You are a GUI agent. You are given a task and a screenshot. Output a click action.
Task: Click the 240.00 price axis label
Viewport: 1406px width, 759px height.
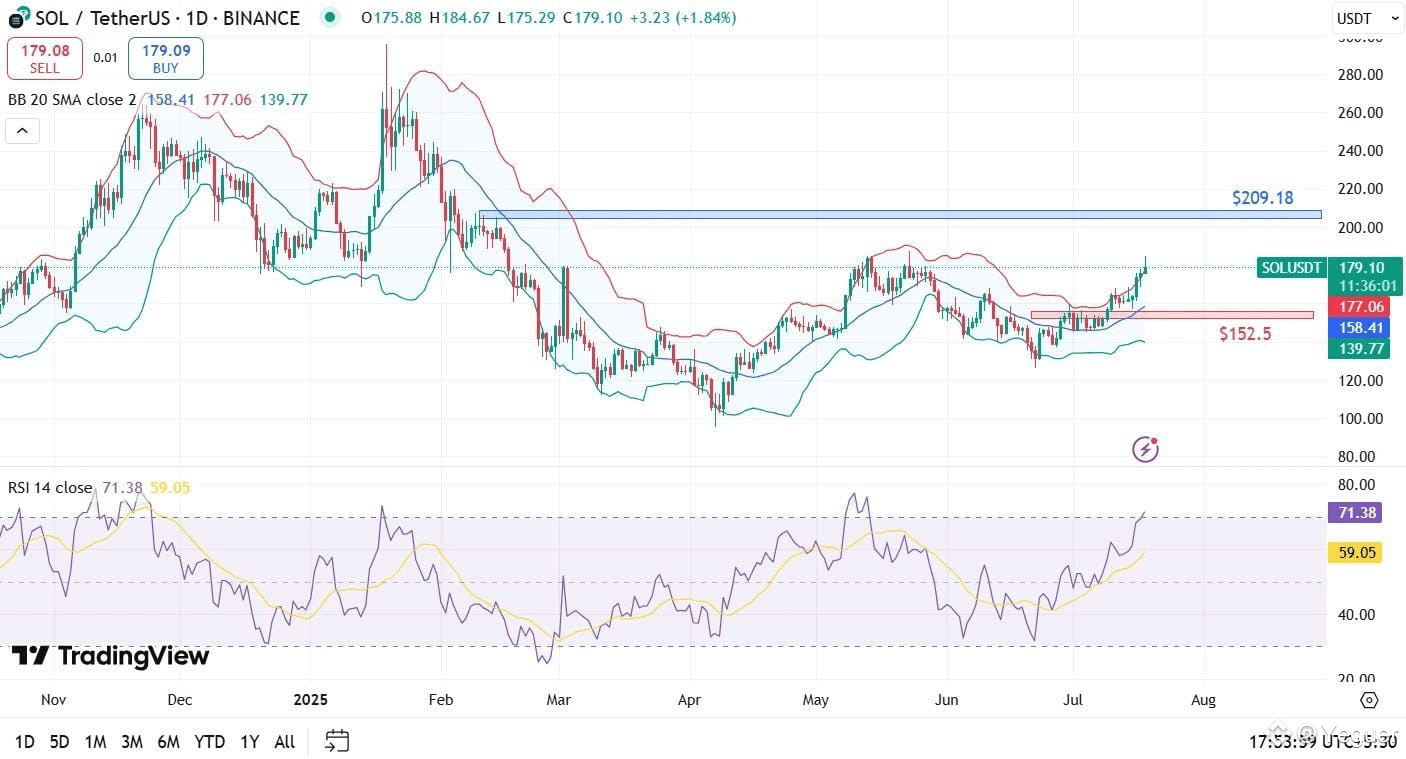pyautogui.click(x=1361, y=151)
